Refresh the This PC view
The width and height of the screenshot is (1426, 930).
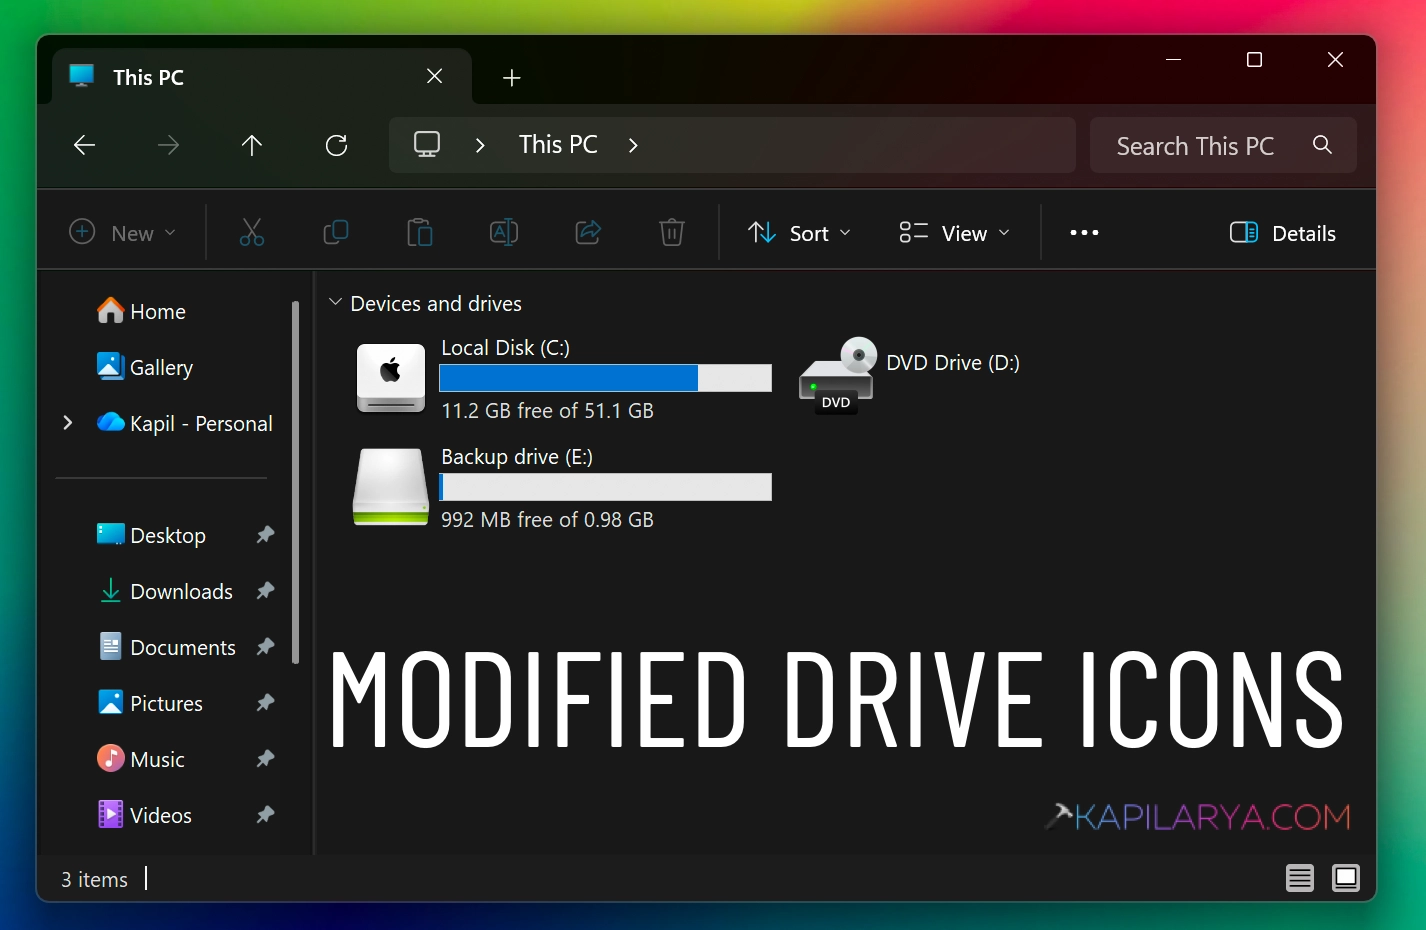[x=337, y=146]
